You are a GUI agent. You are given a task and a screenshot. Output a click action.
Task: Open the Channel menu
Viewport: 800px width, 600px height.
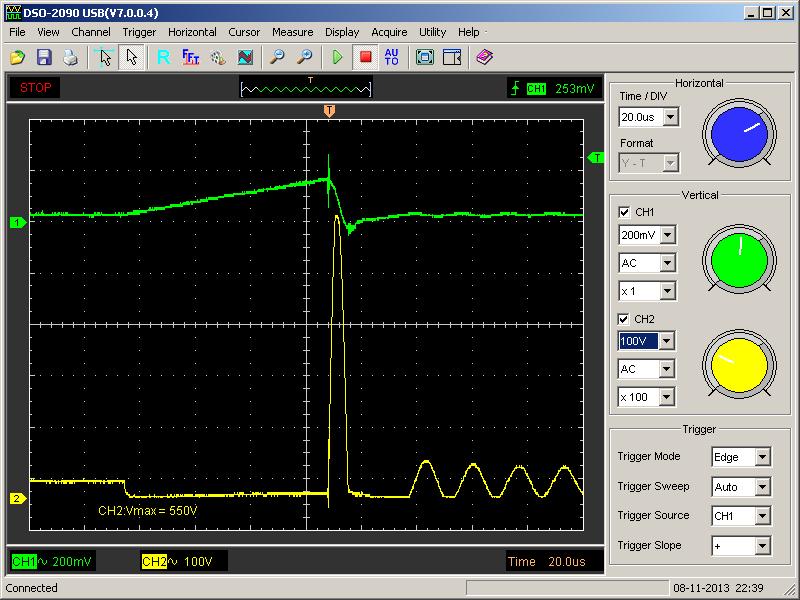[91, 32]
